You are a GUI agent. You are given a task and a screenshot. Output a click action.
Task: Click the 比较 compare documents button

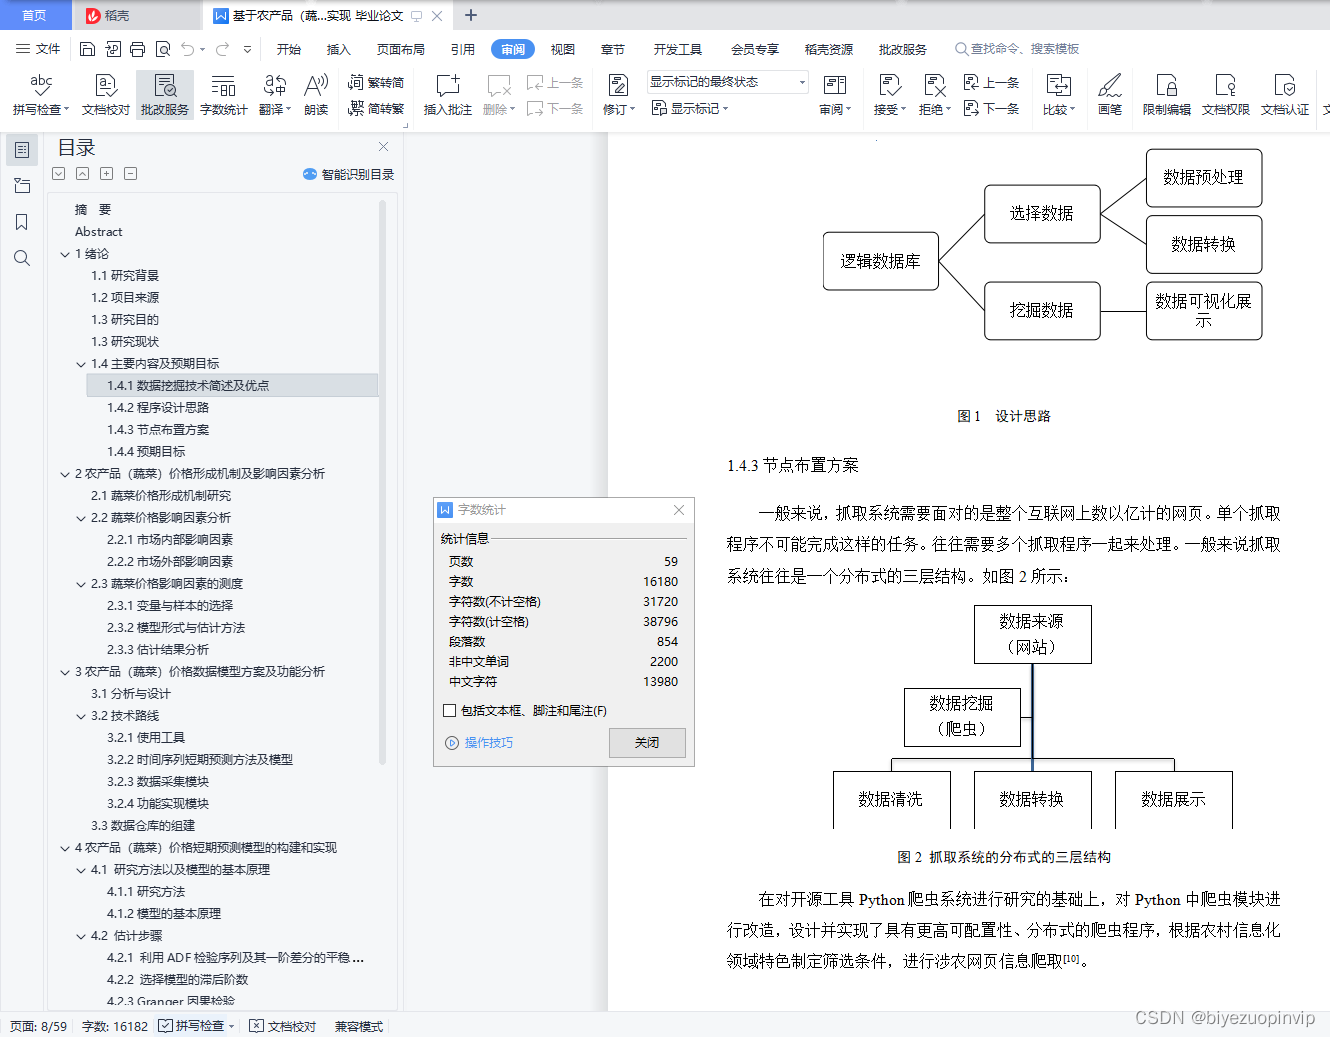click(1058, 95)
